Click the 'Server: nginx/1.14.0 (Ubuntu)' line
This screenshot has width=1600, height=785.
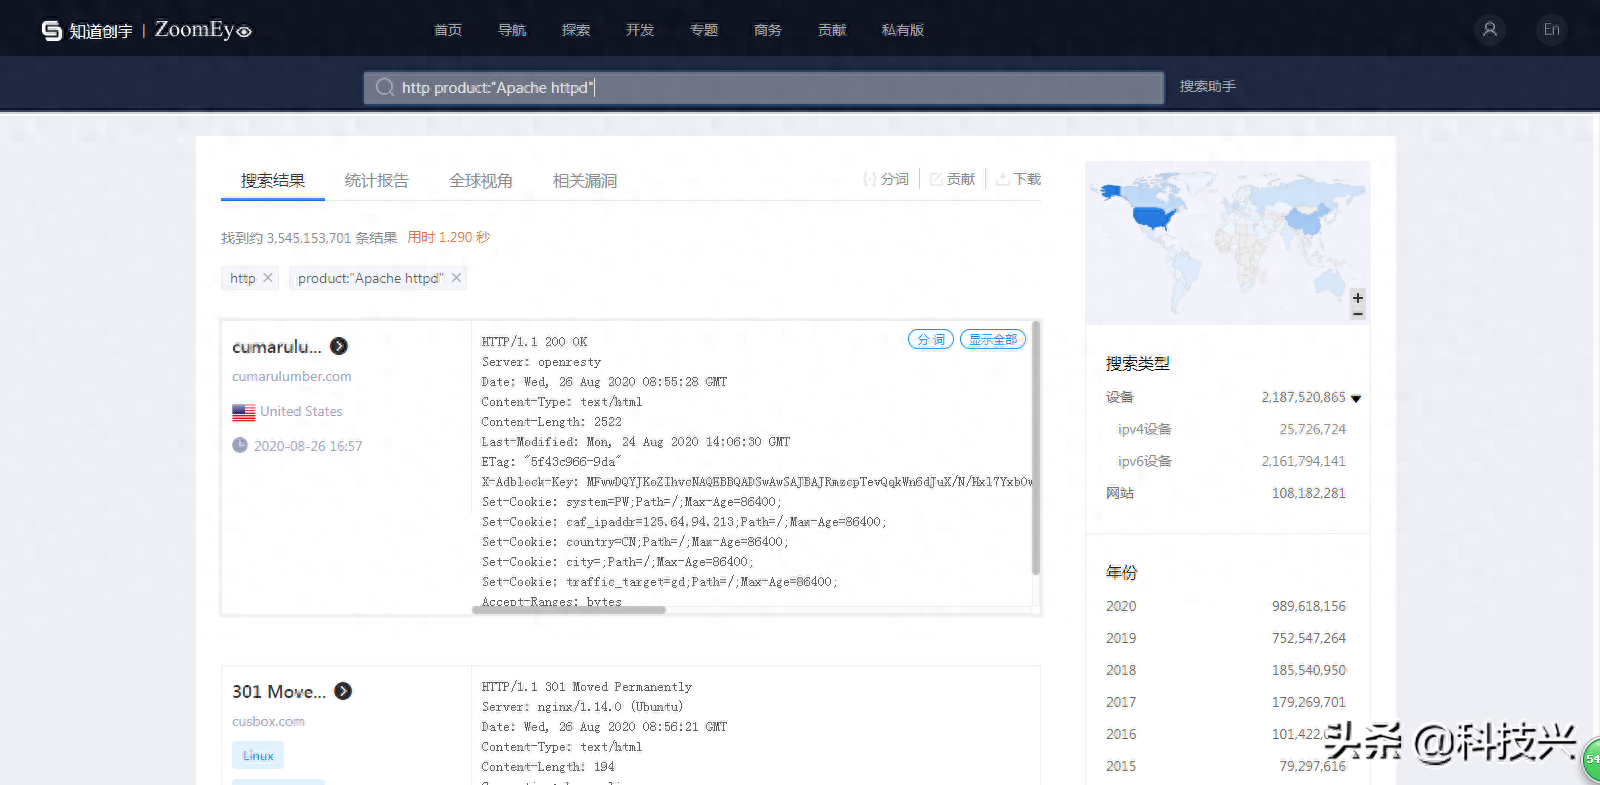click(x=582, y=707)
